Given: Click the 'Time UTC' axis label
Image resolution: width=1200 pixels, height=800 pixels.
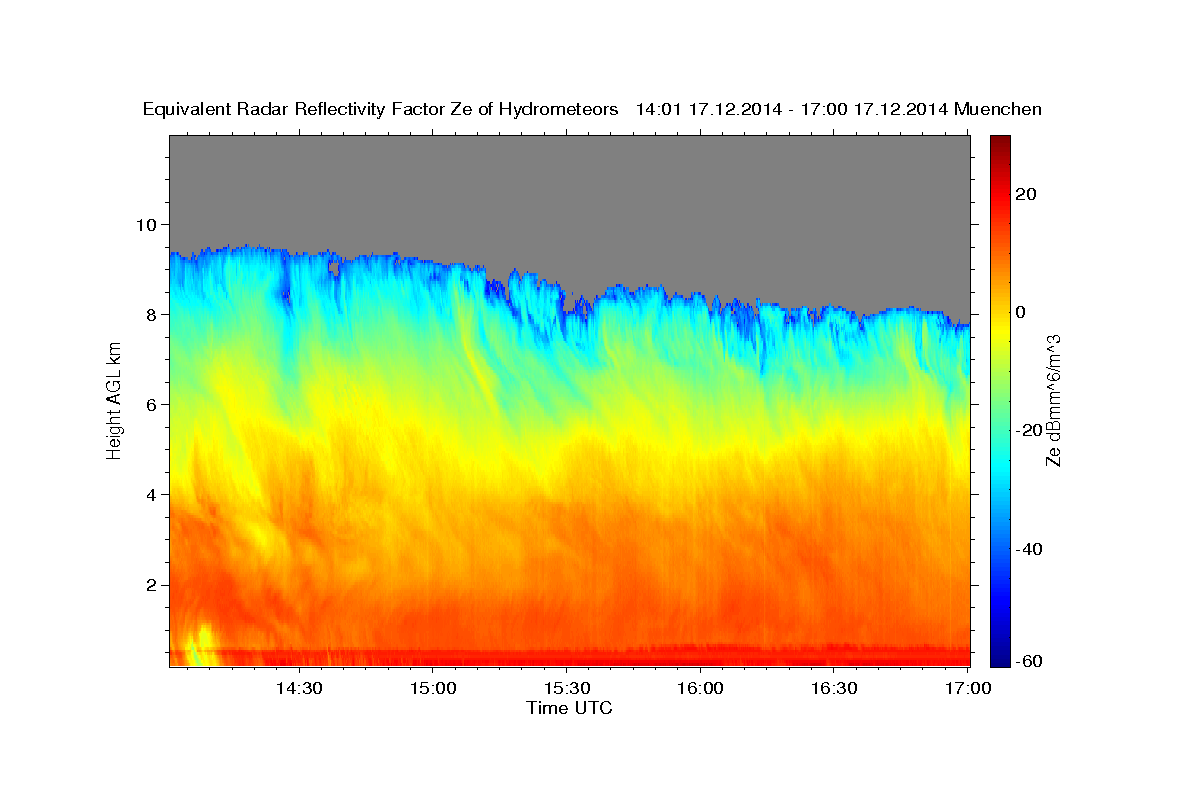Looking at the screenshot, I should tap(569, 708).
